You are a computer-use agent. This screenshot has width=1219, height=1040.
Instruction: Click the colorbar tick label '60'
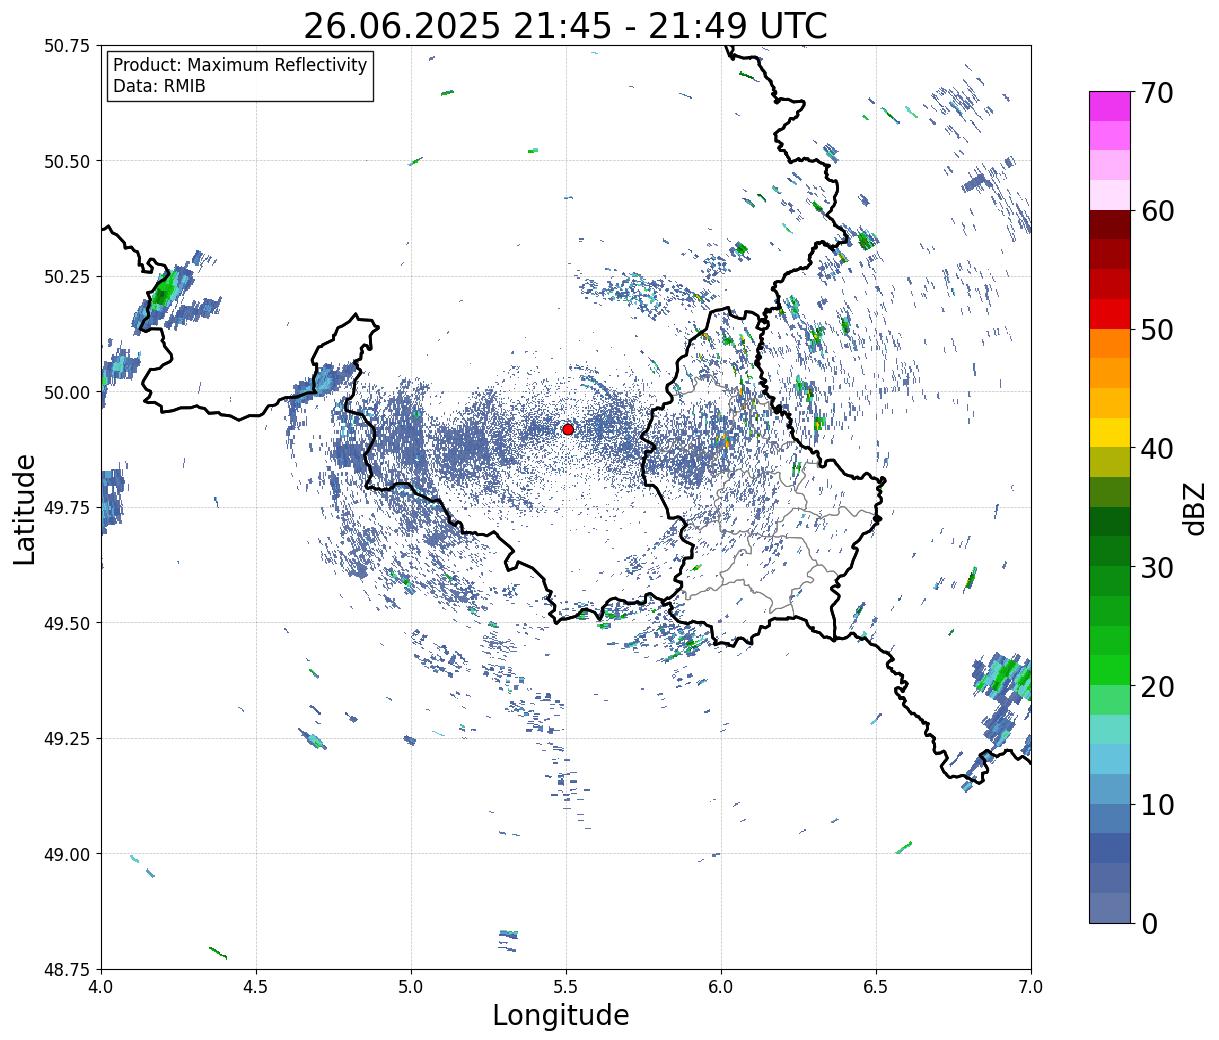(1156, 211)
